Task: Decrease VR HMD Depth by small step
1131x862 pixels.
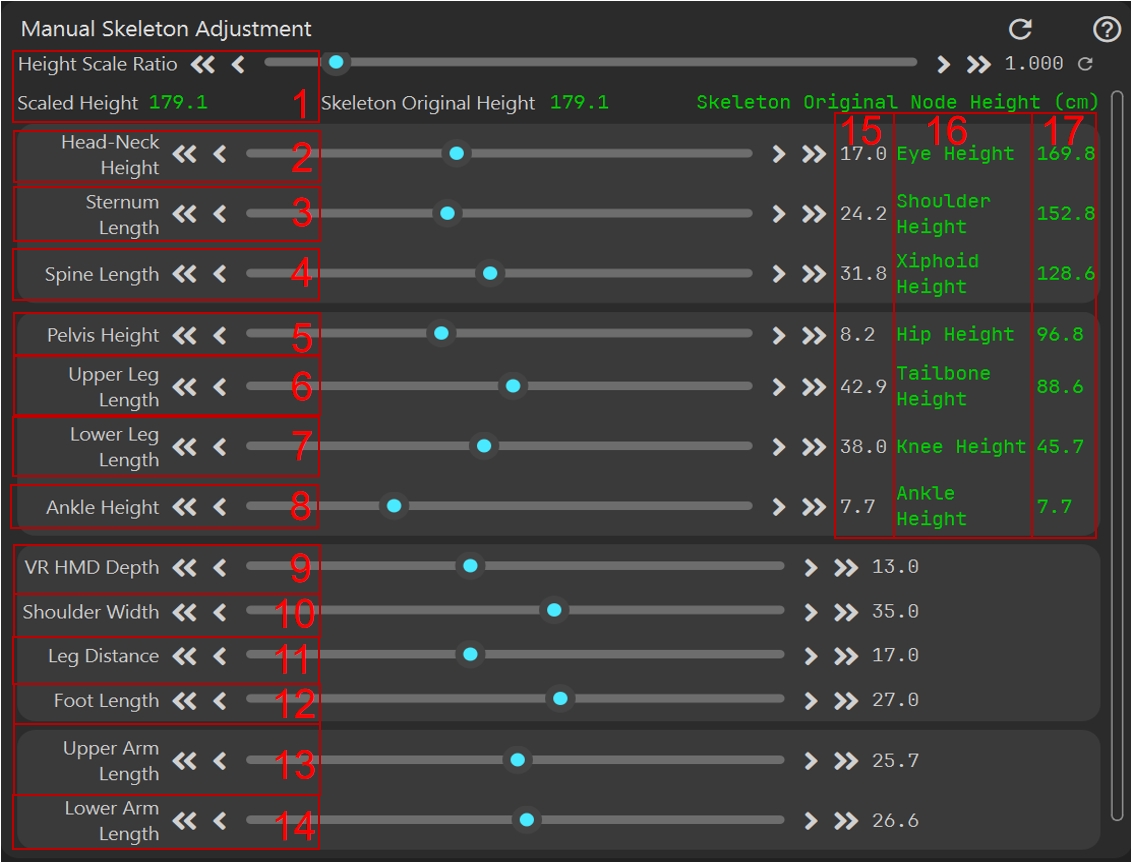Action: tap(220, 568)
